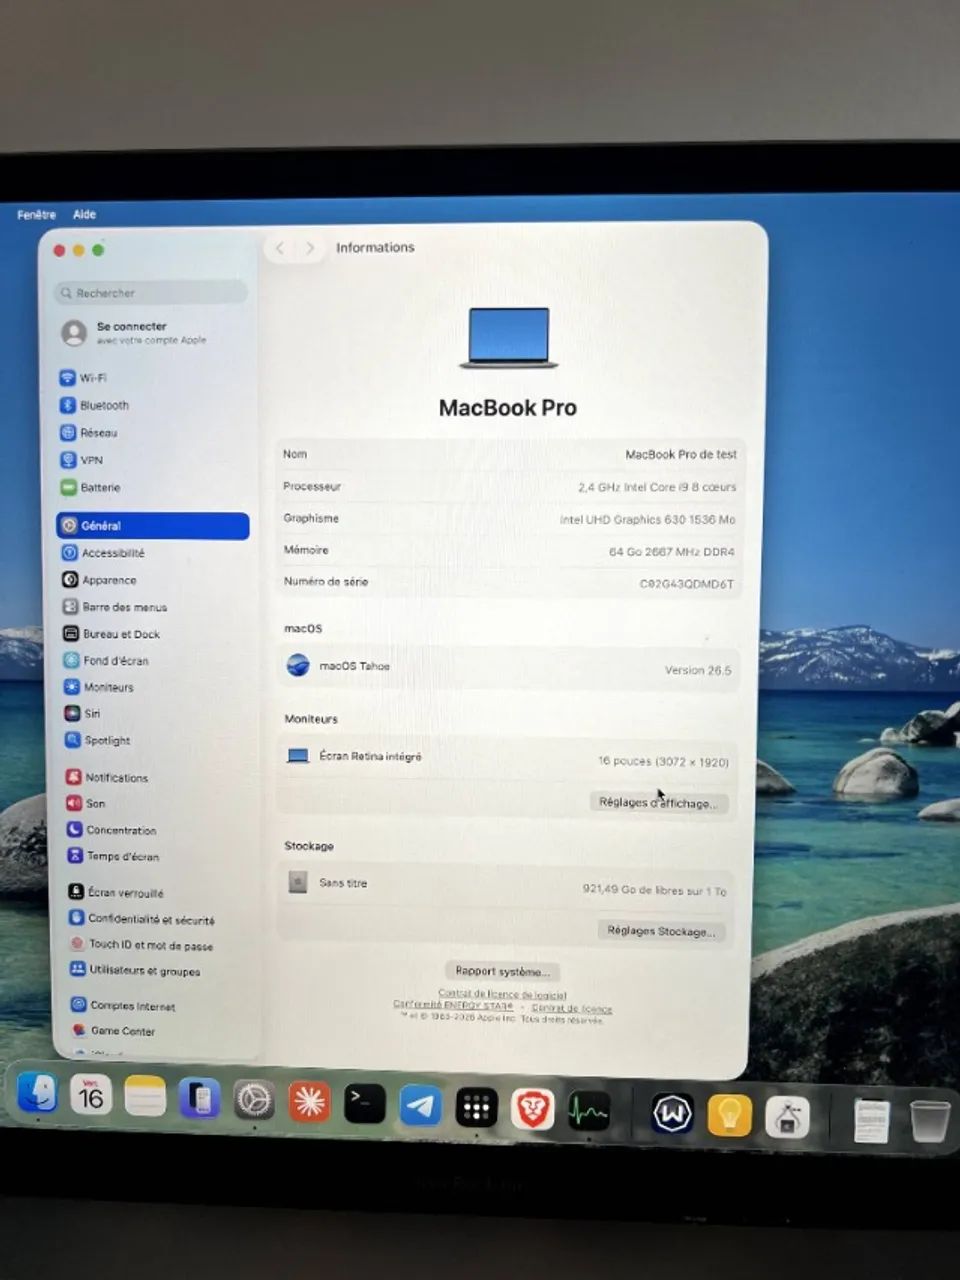Open Wi-Fi settings in sidebar
The width and height of the screenshot is (960, 1280).
point(84,378)
